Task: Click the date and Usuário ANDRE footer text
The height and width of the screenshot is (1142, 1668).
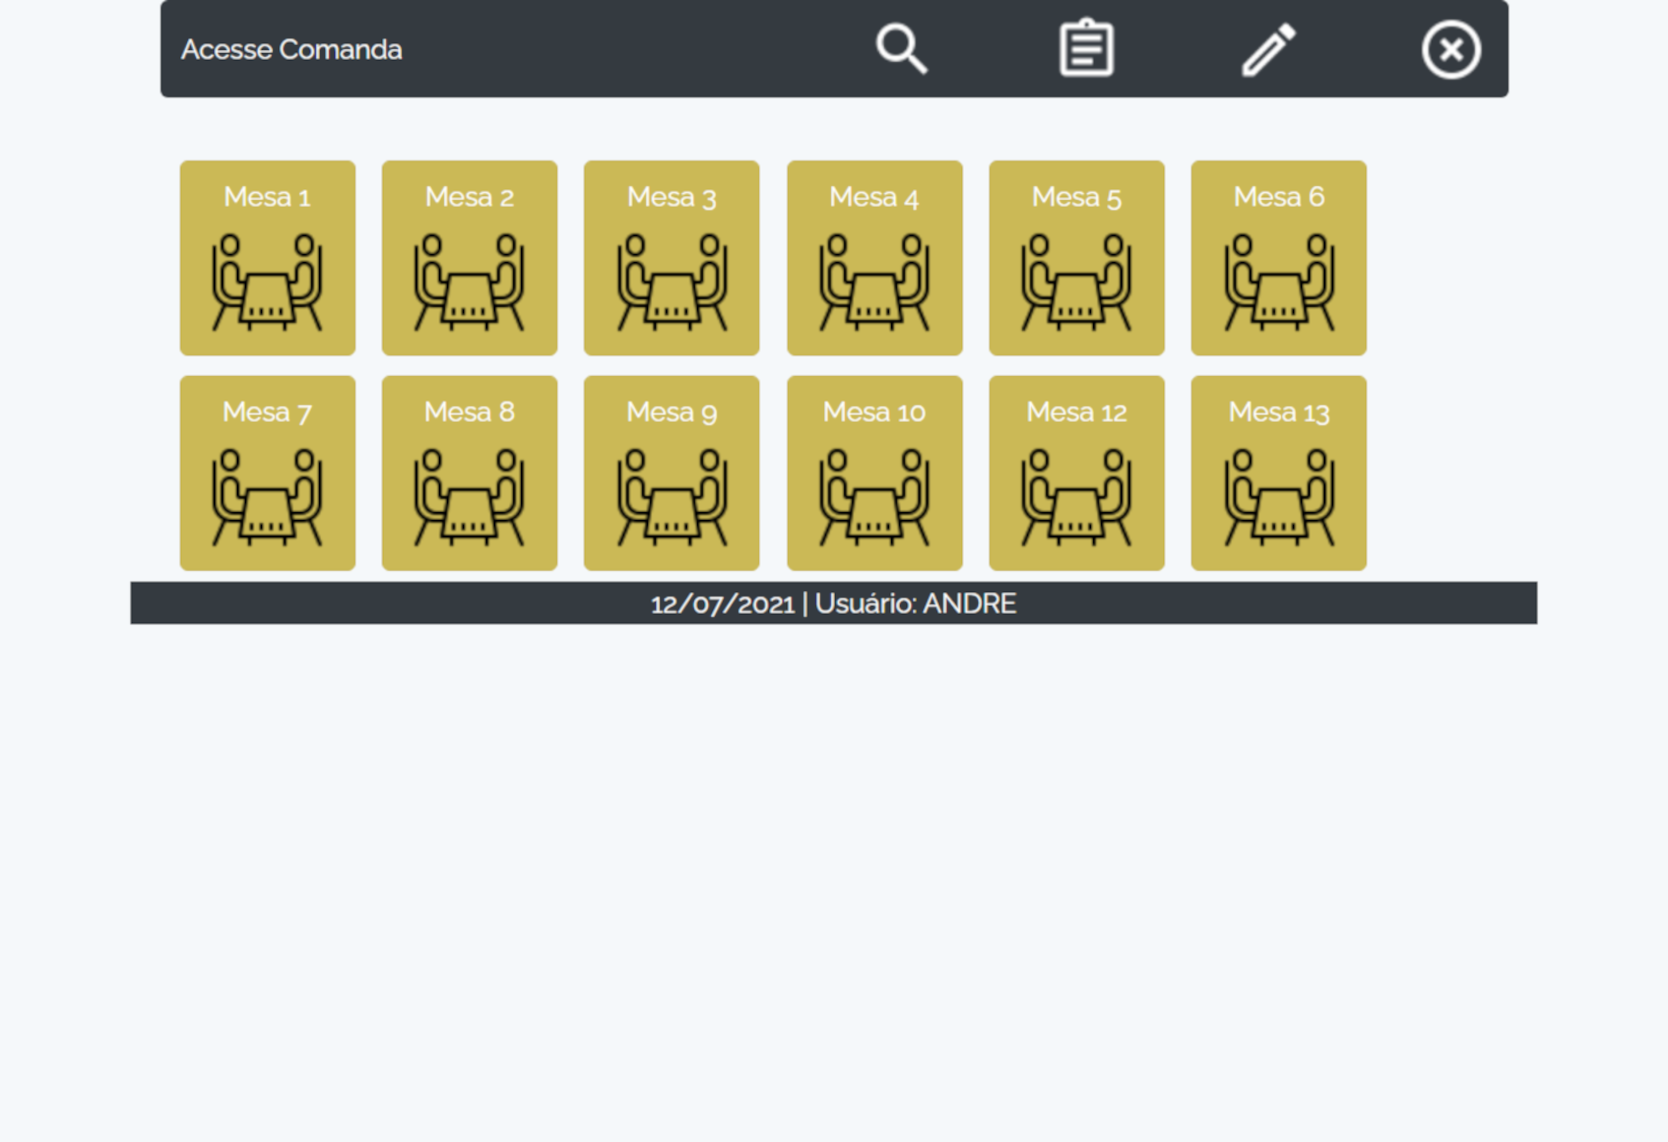Action: [x=833, y=604]
